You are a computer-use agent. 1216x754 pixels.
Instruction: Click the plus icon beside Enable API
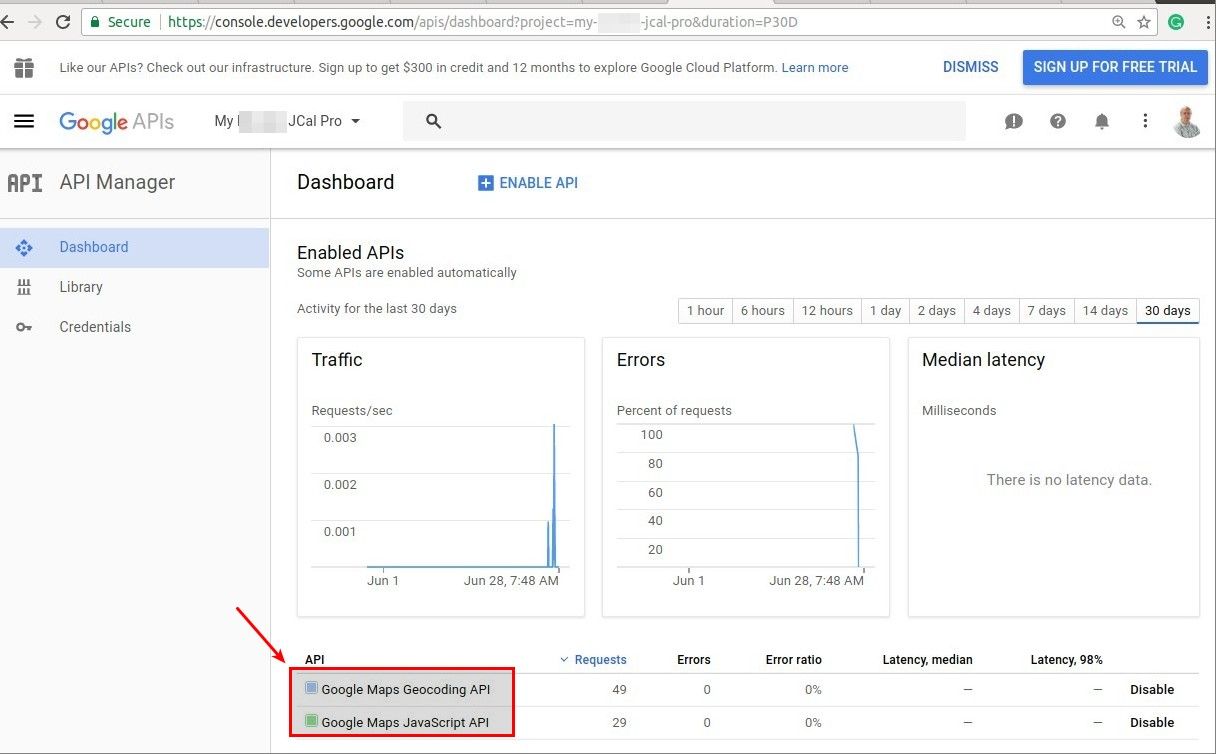(486, 183)
